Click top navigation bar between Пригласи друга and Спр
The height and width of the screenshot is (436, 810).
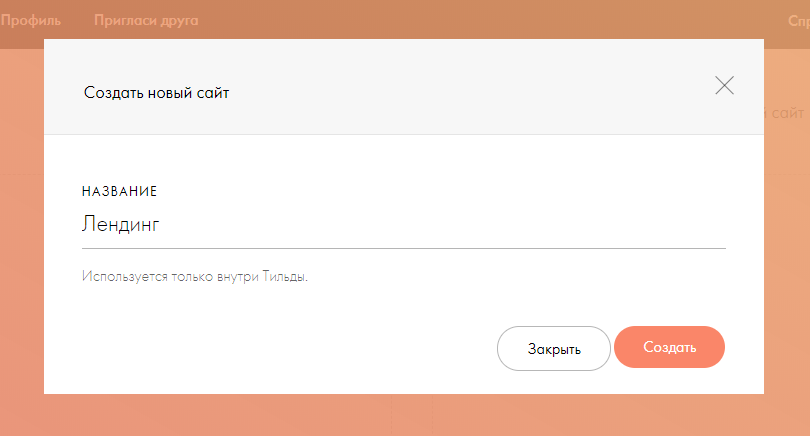click(x=491, y=21)
